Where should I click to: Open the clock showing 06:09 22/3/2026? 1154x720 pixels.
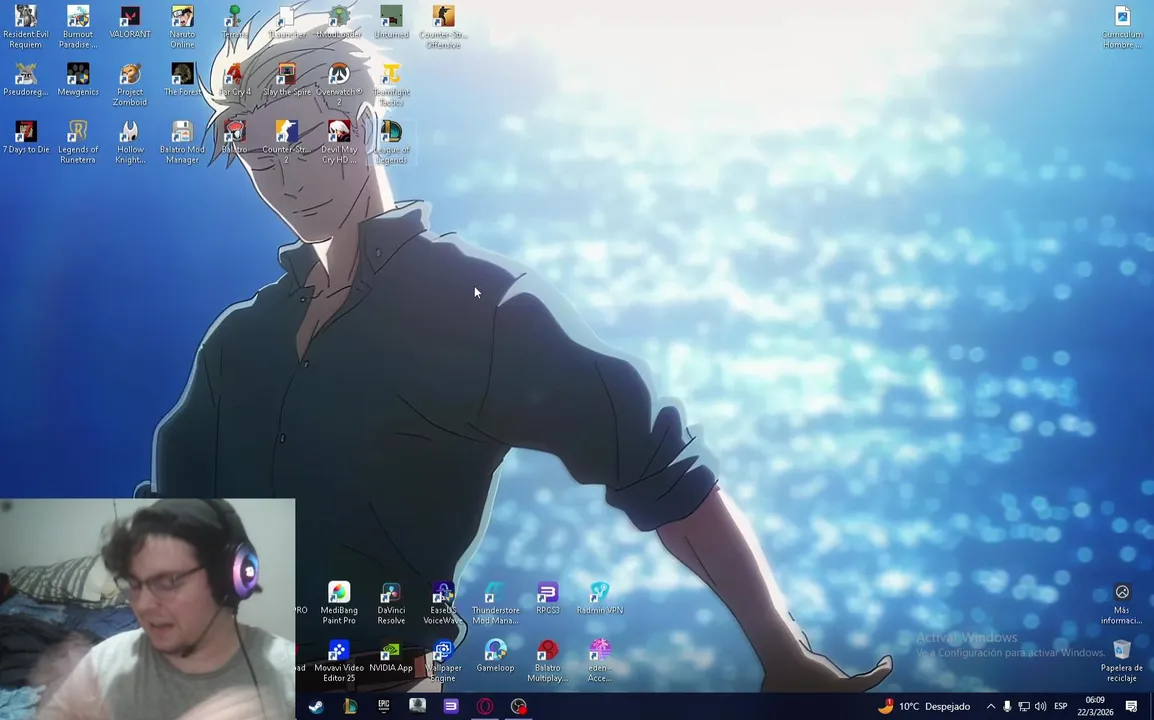pyautogui.click(x=1095, y=706)
